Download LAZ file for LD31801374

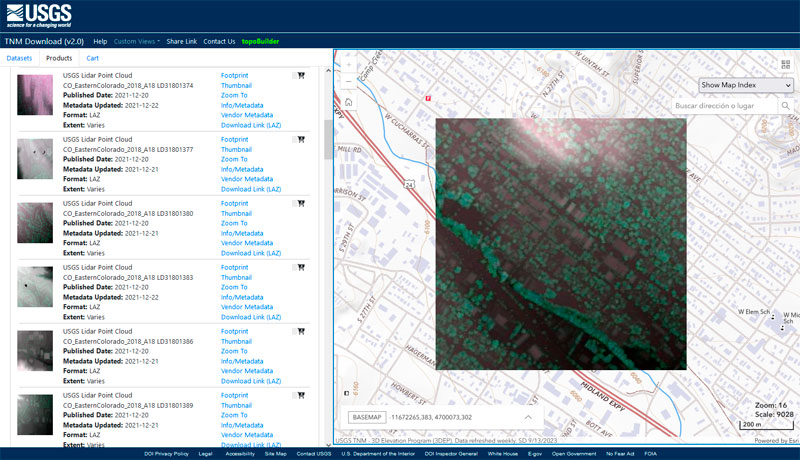coord(251,125)
